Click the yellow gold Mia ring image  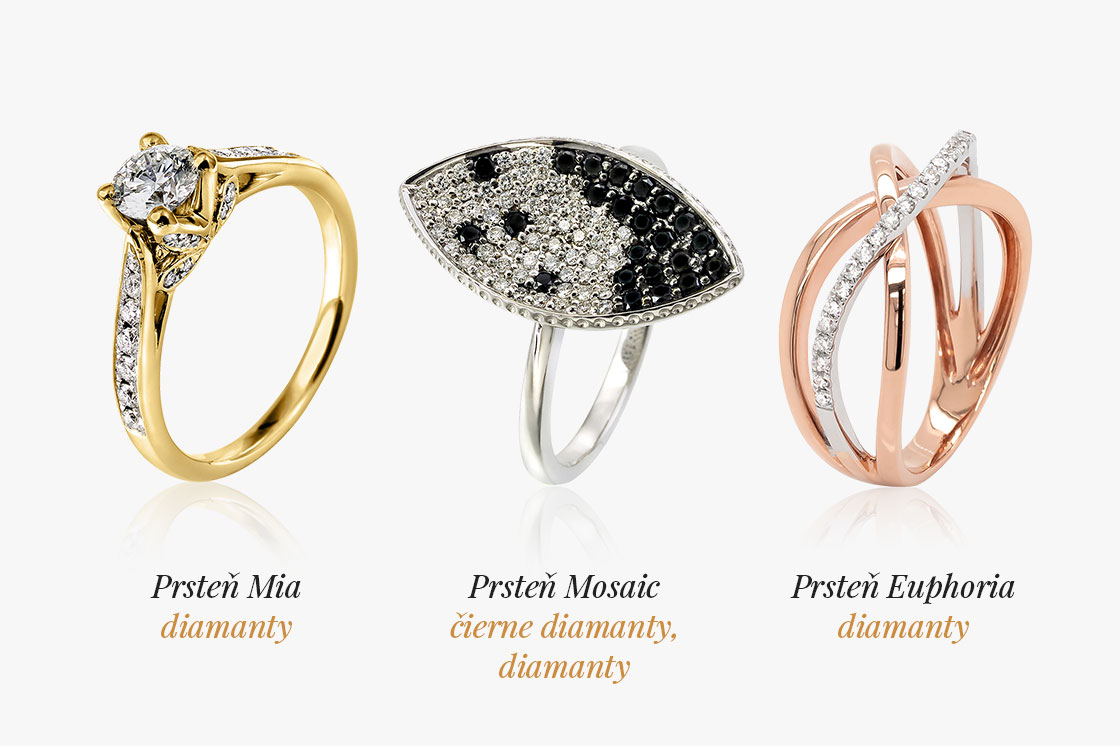(x=226, y=306)
